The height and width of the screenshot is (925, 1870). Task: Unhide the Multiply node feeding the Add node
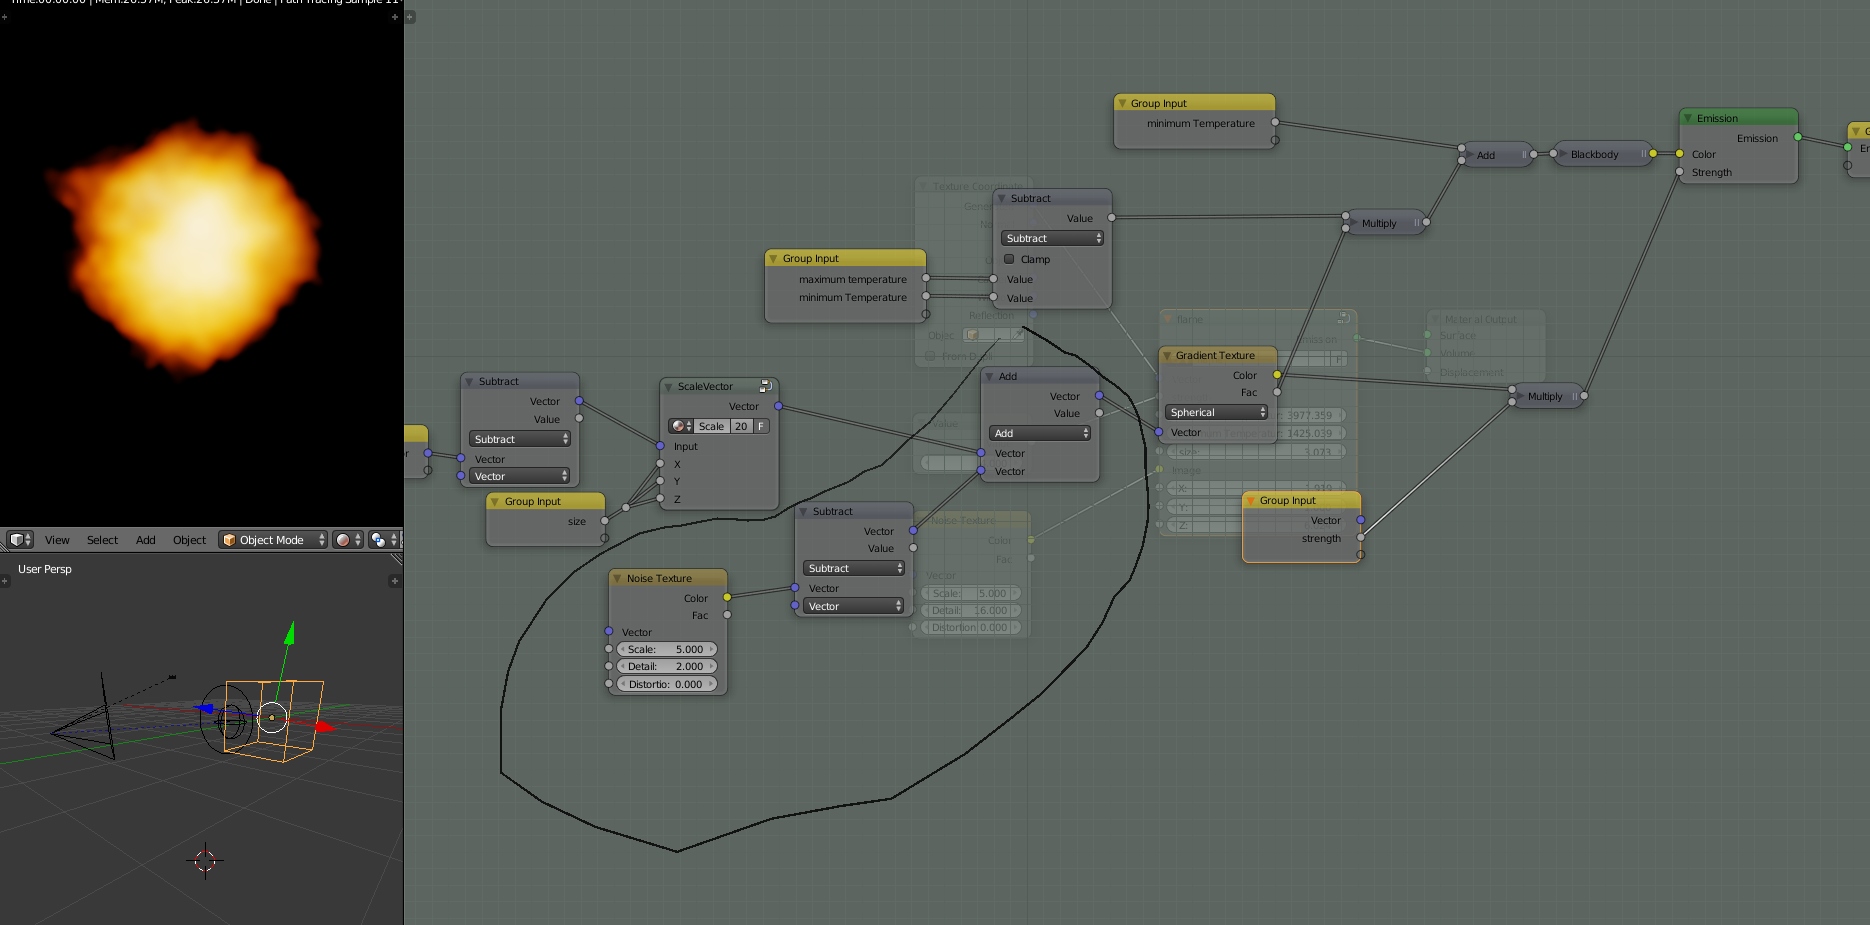pyautogui.click(x=1353, y=223)
